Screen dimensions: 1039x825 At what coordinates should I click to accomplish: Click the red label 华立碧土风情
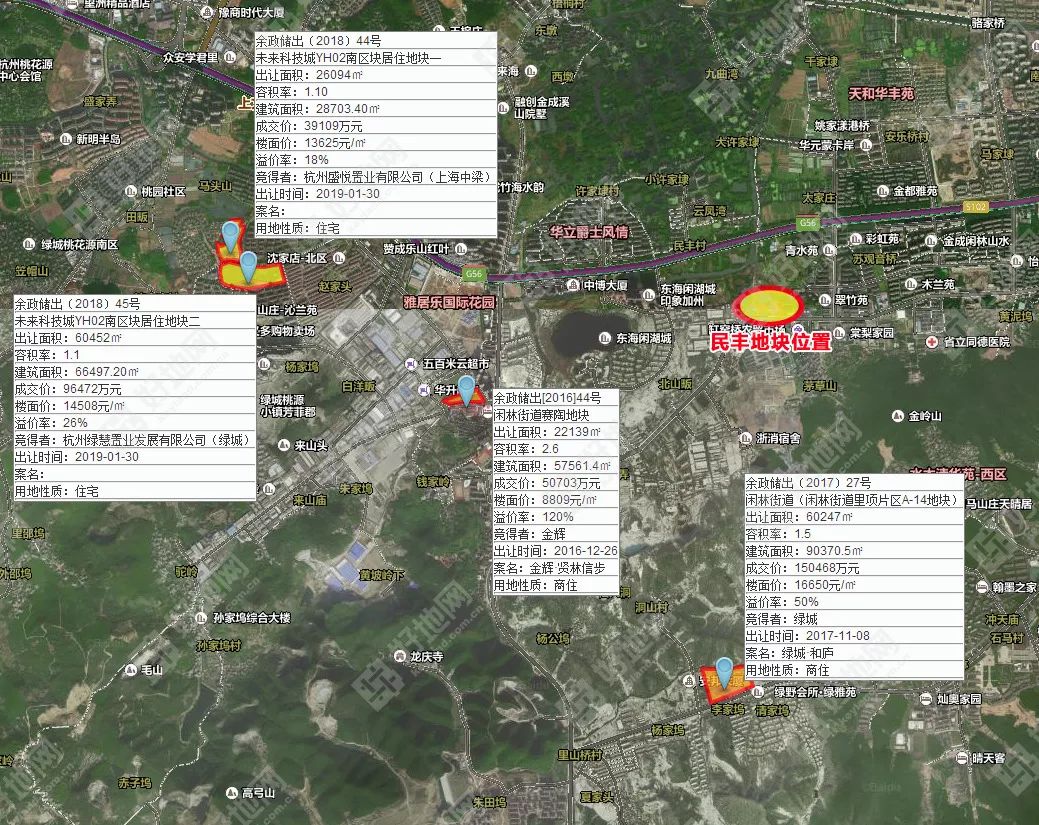pos(589,232)
